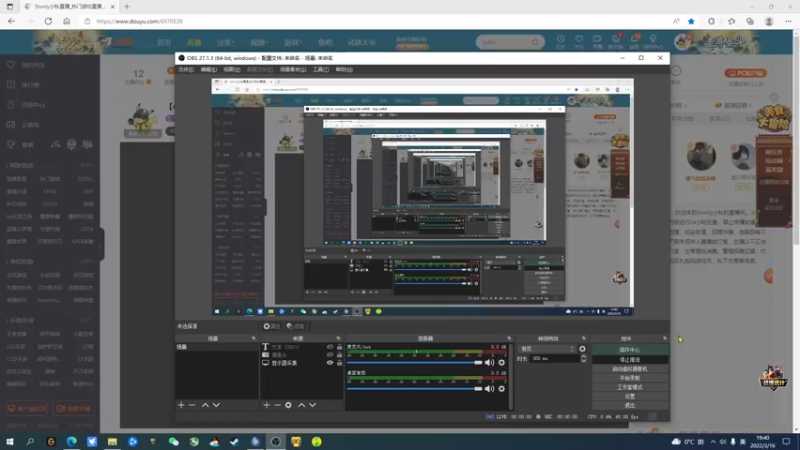Go to browser home page icon

[67, 21]
